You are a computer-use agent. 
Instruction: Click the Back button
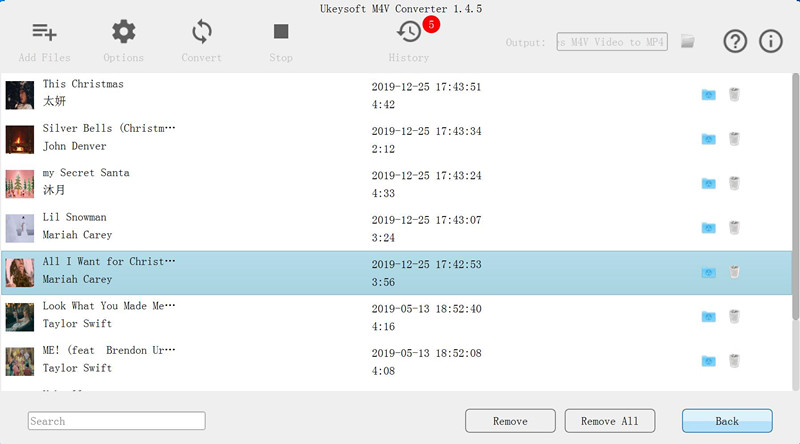click(727, 421)
